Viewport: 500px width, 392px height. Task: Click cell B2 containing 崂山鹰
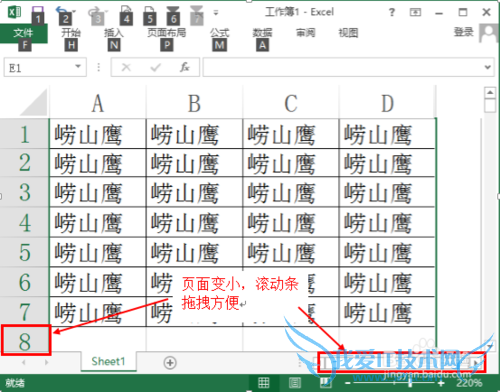pyautogui.click(x=194, y=163)
